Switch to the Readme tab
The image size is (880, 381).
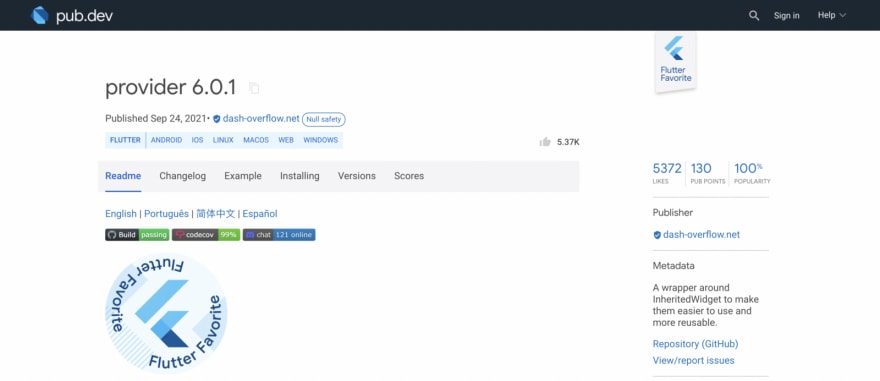[x=123, y=176]
